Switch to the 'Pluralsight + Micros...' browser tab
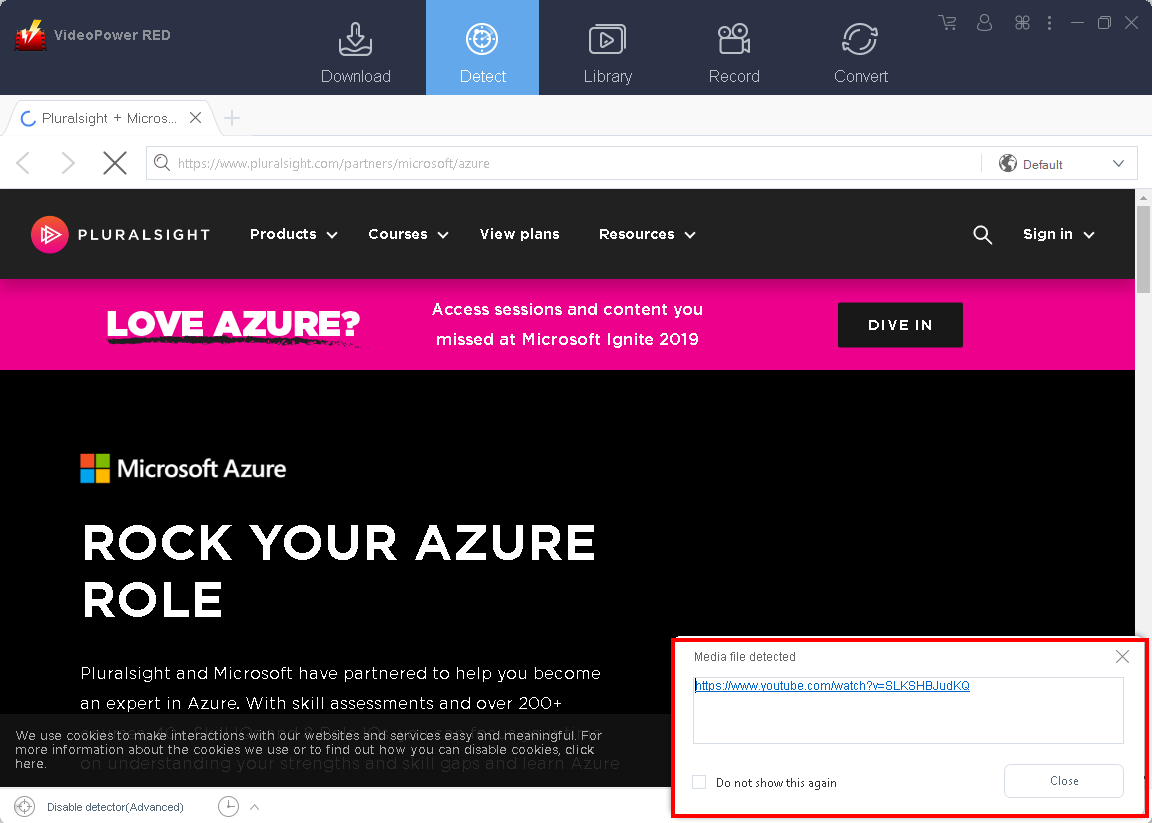Viewport: 1152px width, 823px height. (105, 117)
